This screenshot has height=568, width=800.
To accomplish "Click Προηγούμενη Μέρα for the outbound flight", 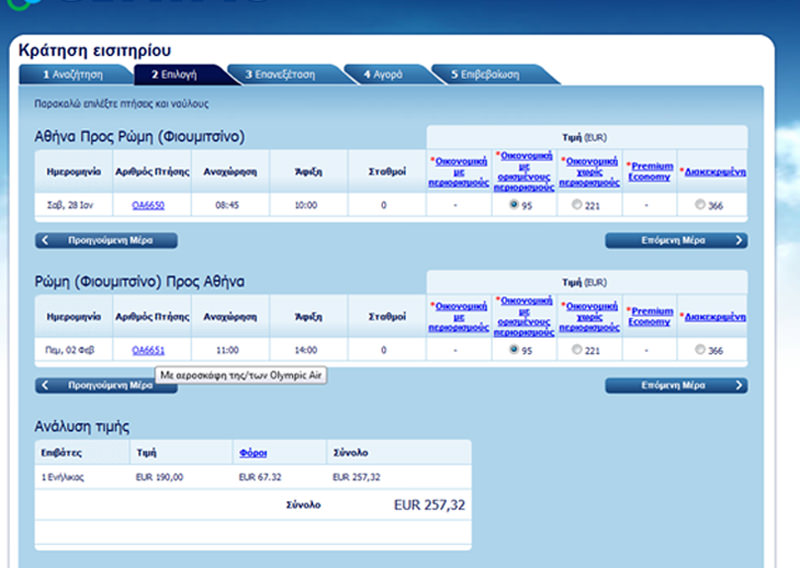I will pyautogui.click(x=107, y=240).
